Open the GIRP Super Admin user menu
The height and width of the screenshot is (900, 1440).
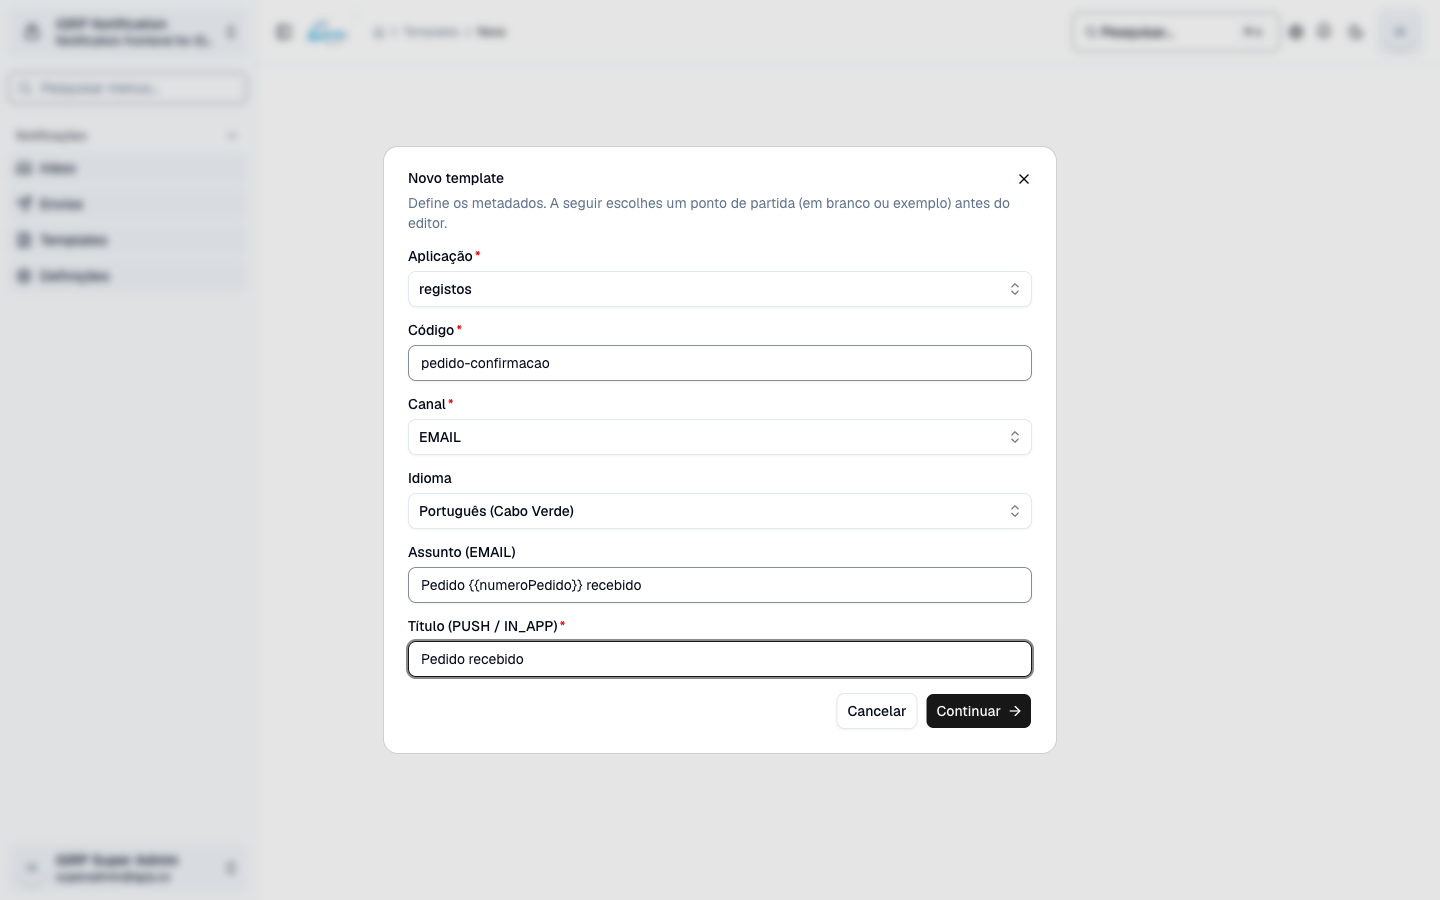pyautogui.click(x=128, y=868)
